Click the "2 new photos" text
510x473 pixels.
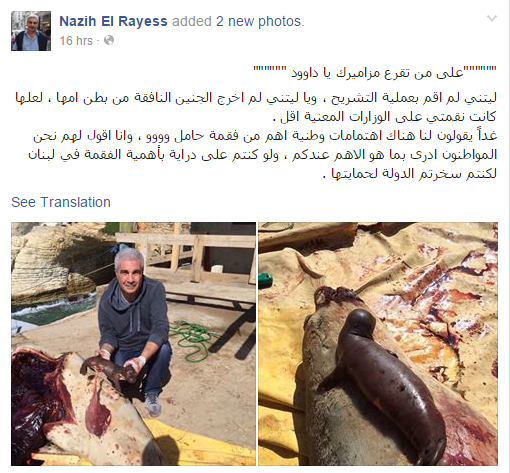(260, 21)
